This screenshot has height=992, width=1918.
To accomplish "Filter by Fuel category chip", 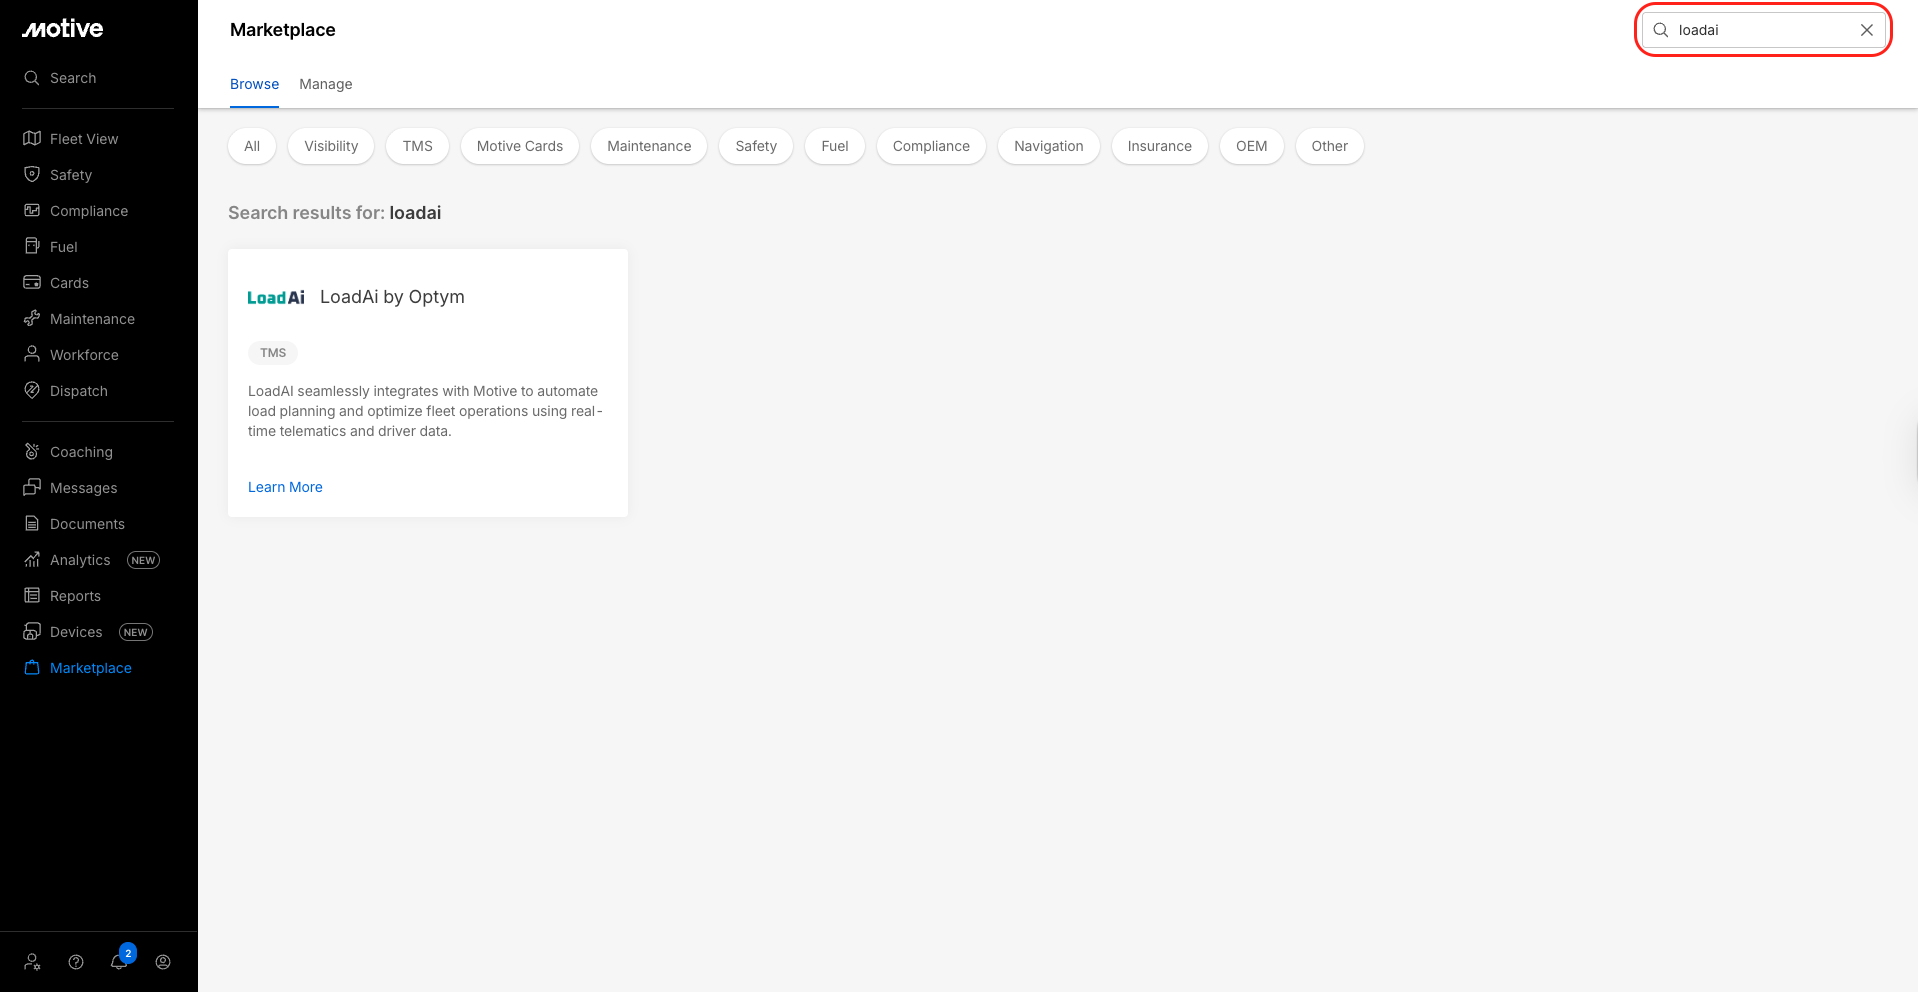I will pyautogui.click(x=835, y=146).
